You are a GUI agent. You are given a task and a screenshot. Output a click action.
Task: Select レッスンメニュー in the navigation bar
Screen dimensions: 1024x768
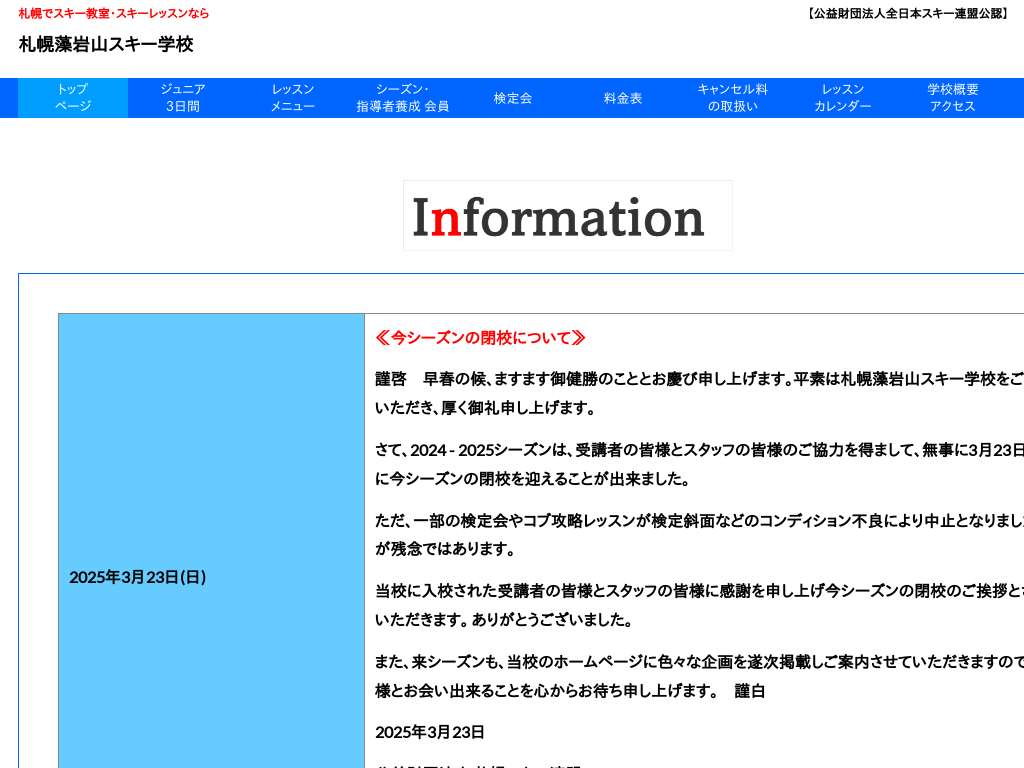coord(293,98)
